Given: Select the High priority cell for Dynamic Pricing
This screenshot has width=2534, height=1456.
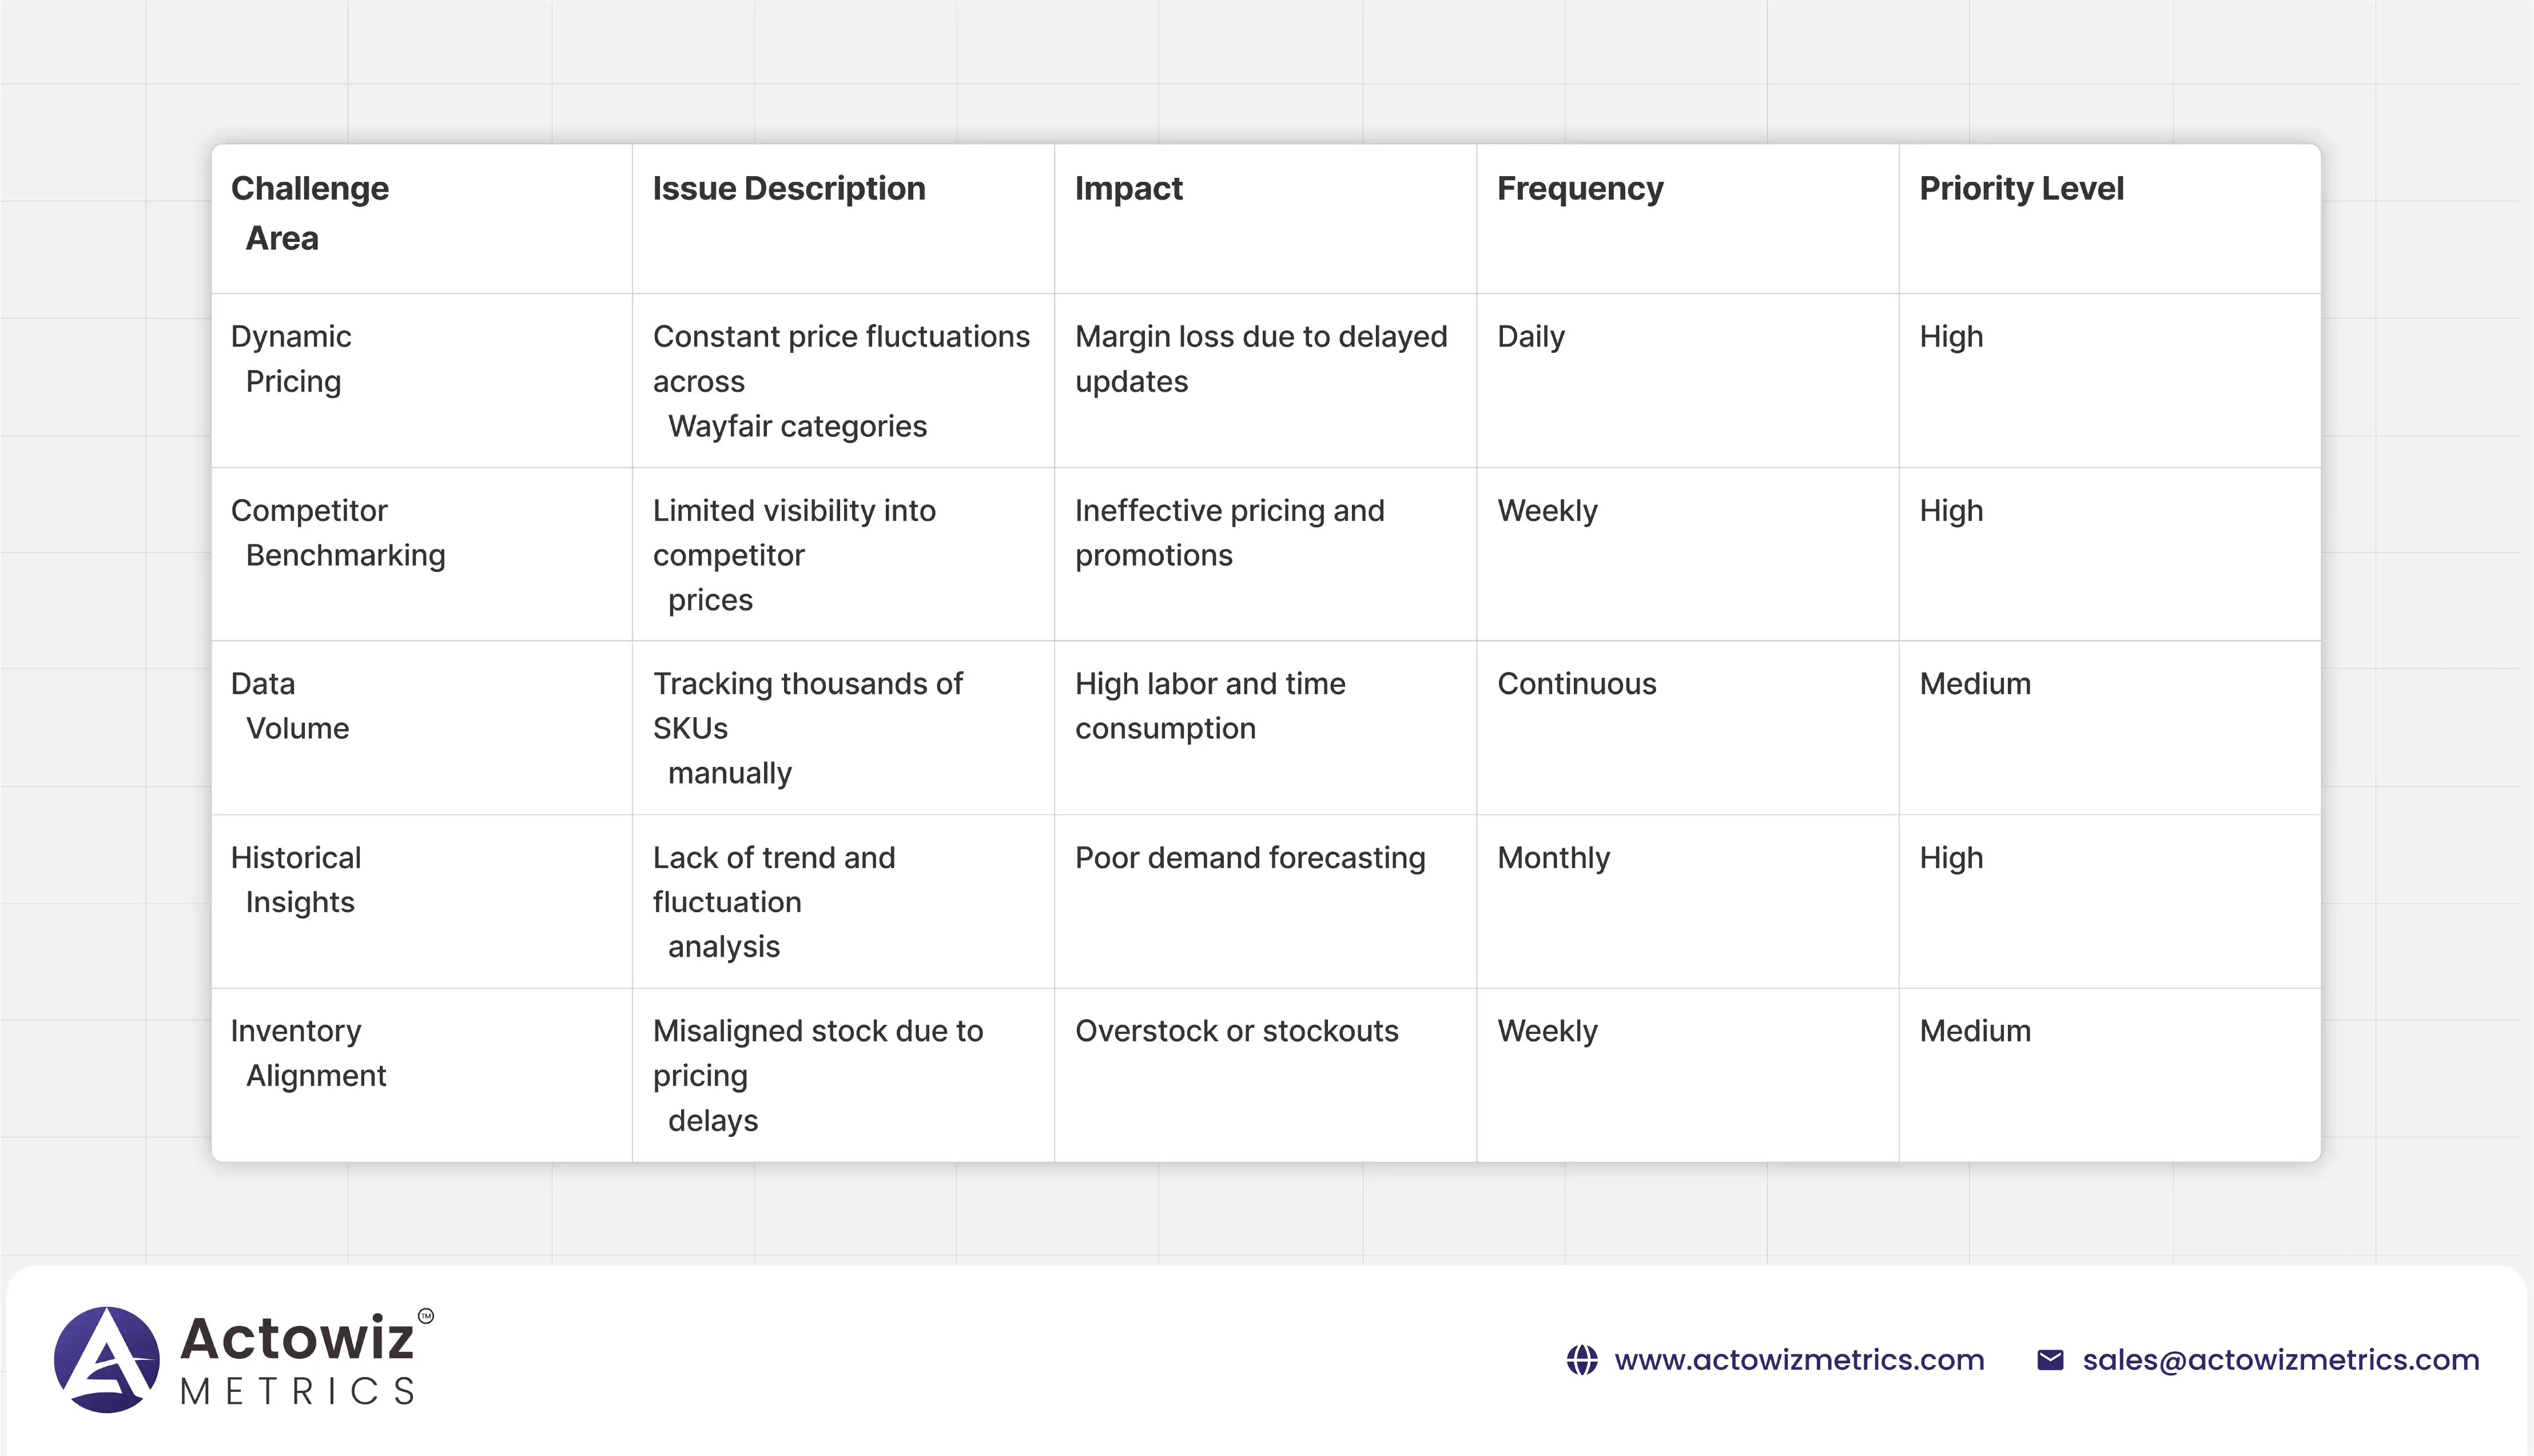Looking at the screenshot, I should tap(1950, 337).
